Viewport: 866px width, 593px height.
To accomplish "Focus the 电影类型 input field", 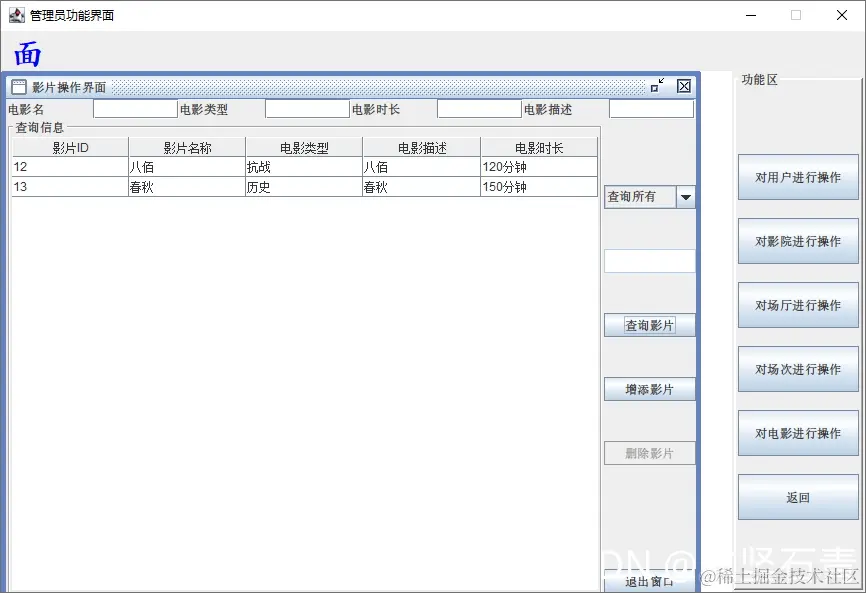I will click(307, 109).
